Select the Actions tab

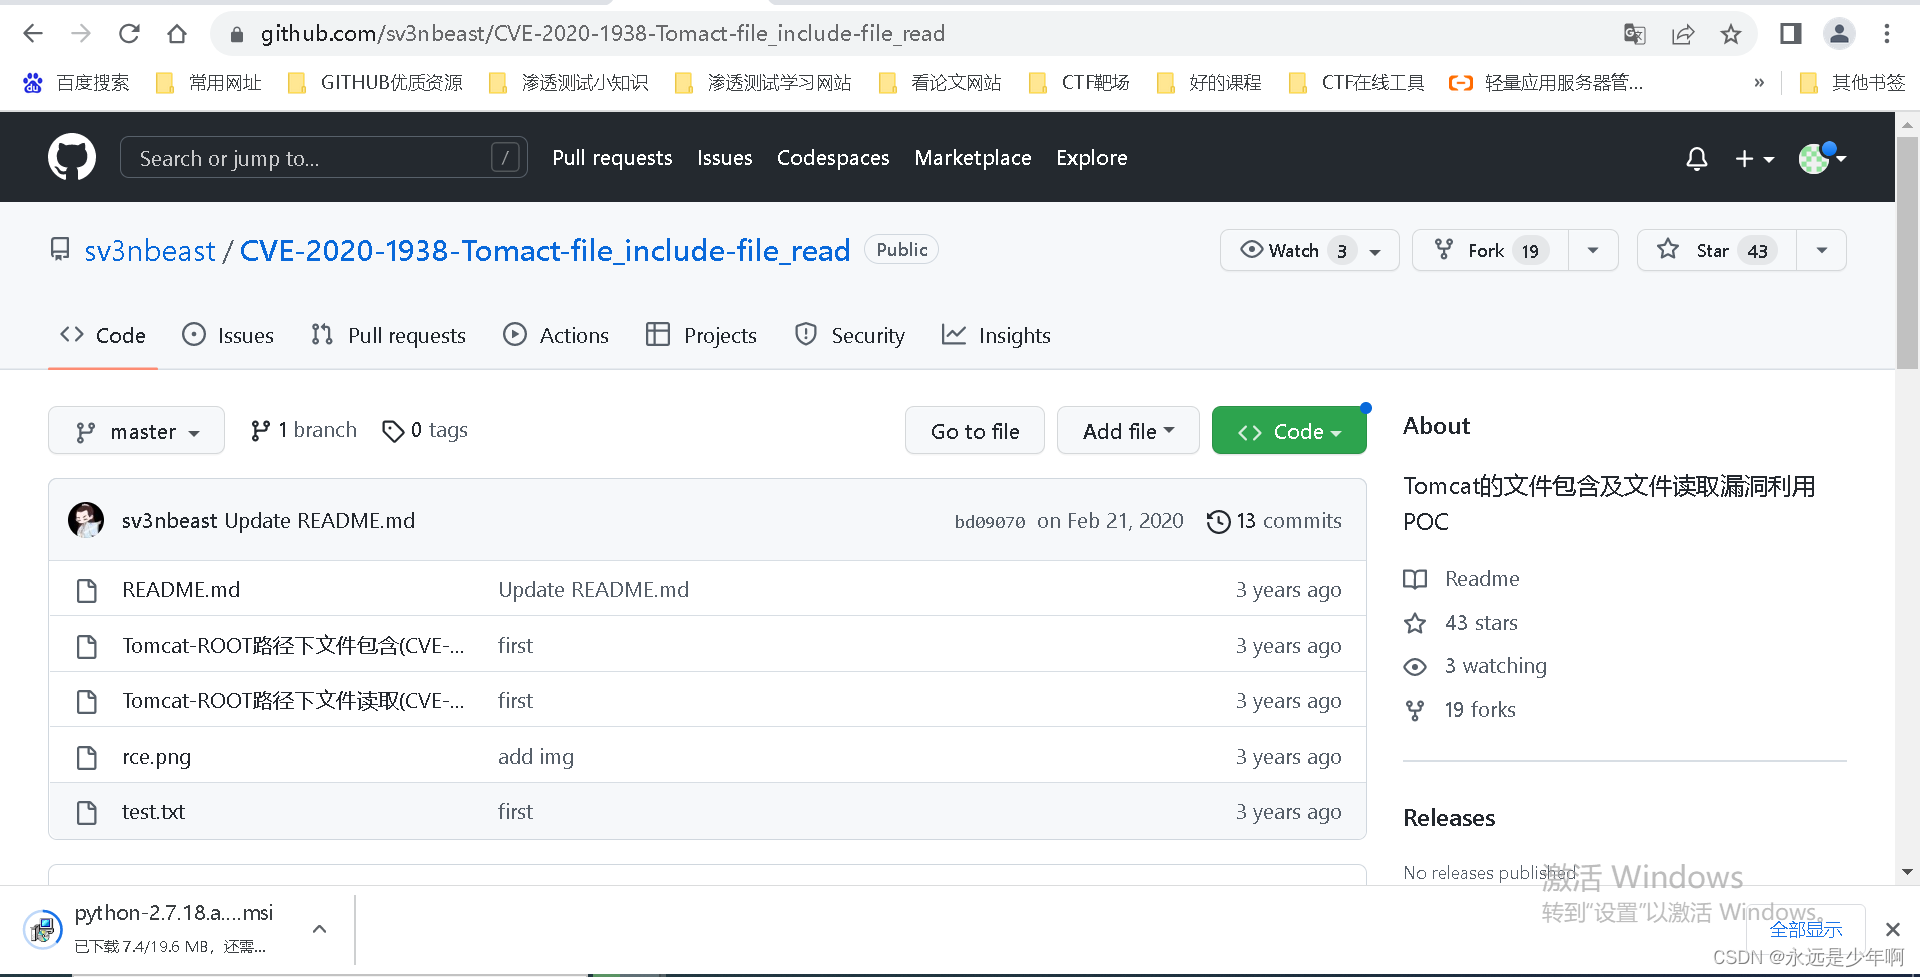pyautogui.click(x=556, y=335)
